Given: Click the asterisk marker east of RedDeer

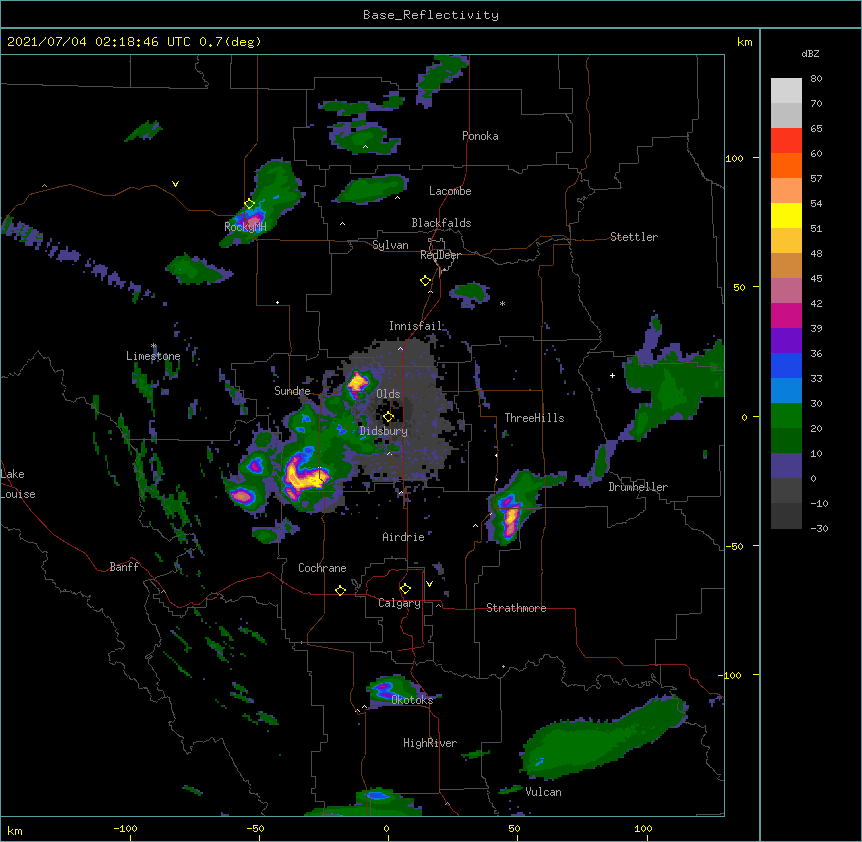Looking at the screenshot, I should (502, 303).
